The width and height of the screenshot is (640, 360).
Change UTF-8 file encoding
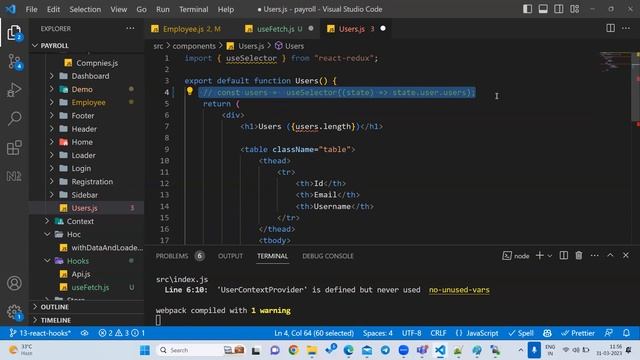(411, 333)
